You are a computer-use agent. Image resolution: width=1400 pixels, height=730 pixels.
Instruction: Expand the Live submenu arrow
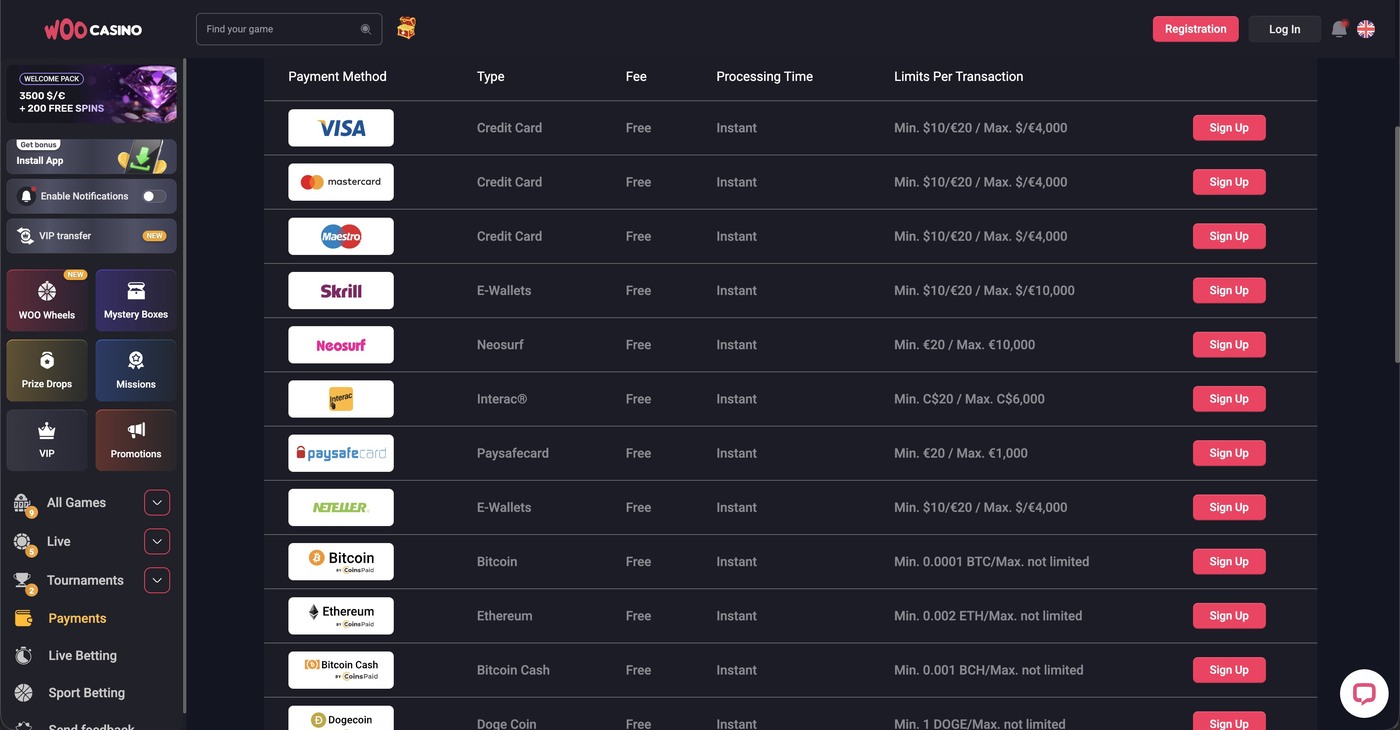point(157,541)
